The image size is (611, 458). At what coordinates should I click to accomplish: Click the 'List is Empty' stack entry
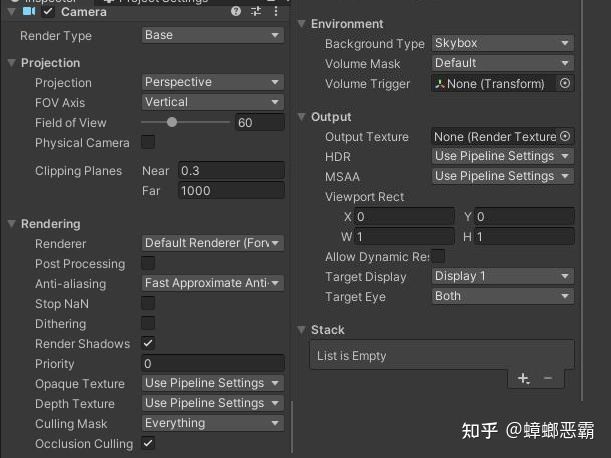coord(442,355)
